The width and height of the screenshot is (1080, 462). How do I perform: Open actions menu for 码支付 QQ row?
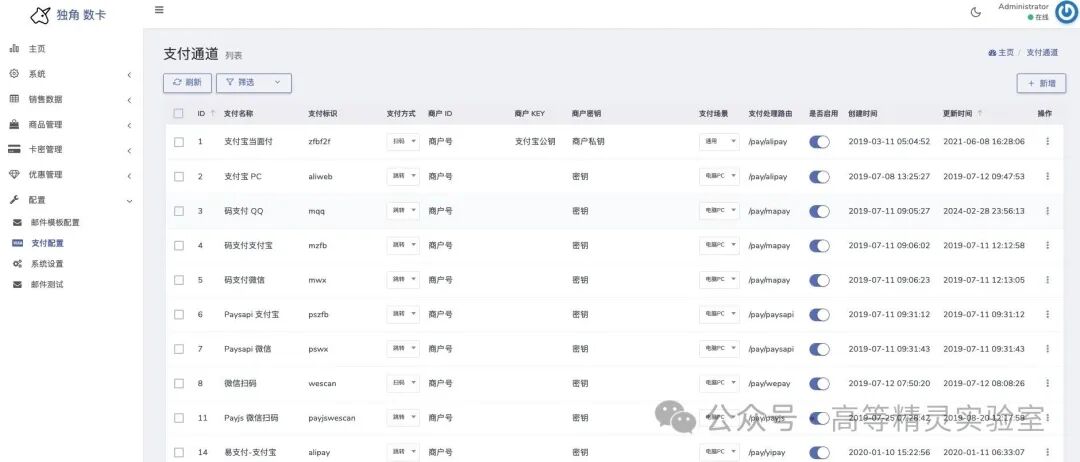pyautogui.click(x=1048, y=211)
